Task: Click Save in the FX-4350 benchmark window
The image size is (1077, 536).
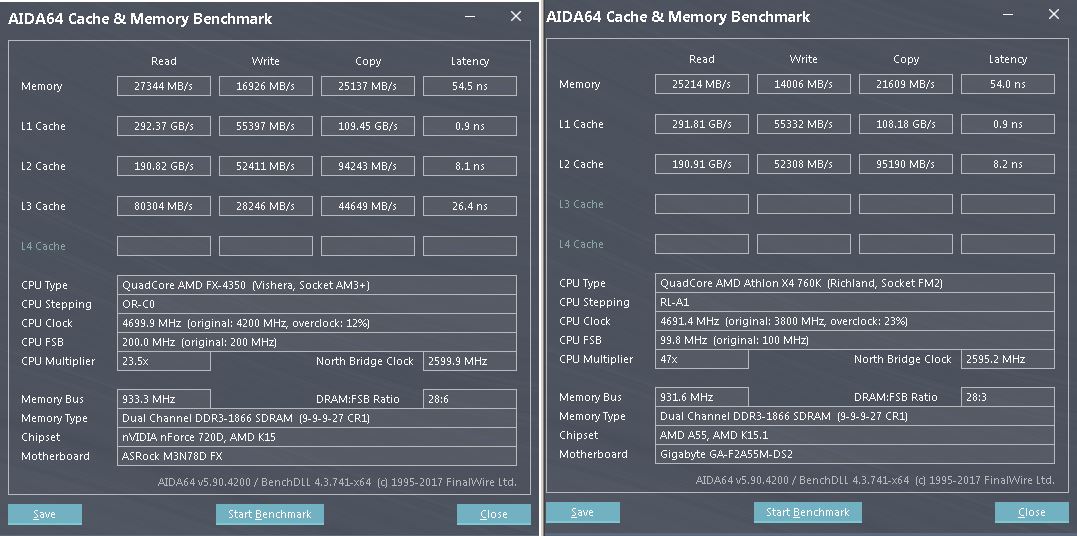Action: tap(45, 514)
